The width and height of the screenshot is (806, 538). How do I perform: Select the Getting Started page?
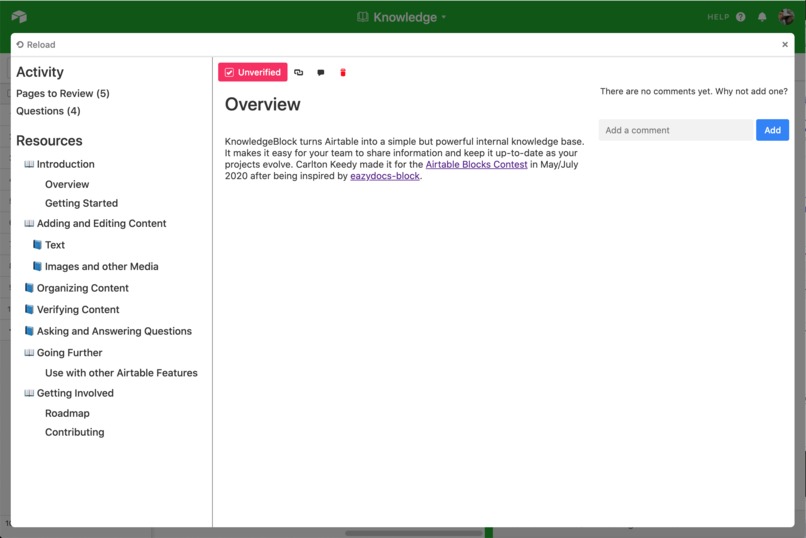coord(81,203)
